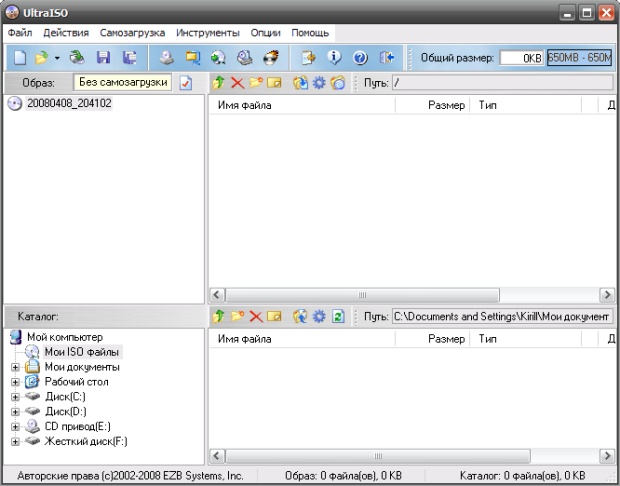Image resolution: width=620 pixels, height=486 pixels.
Task: Save the image with floppy disk icon
Action: tap(103, 58)
